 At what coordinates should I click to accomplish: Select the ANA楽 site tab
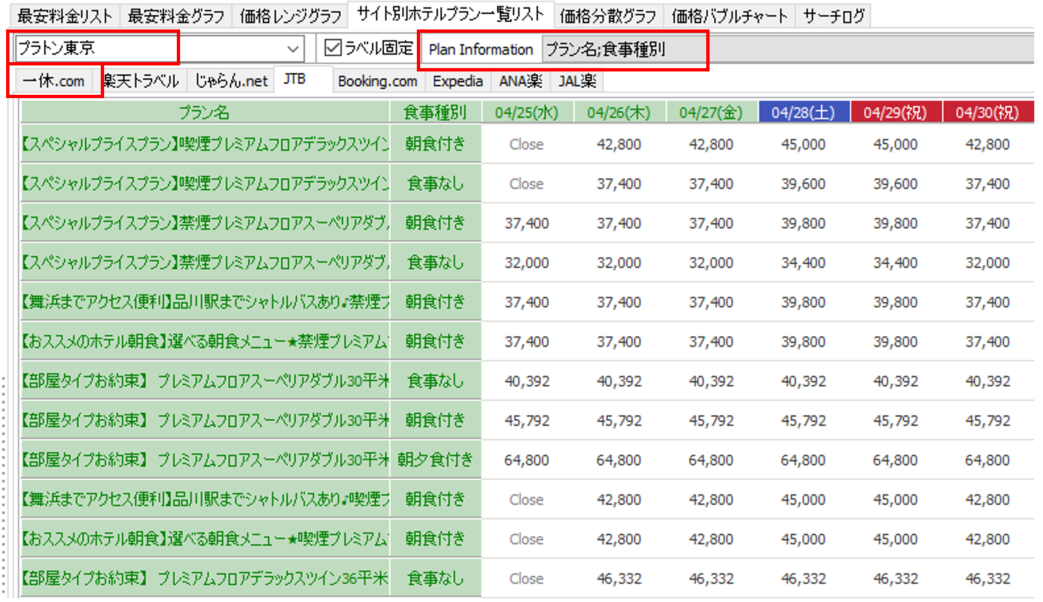tap(520, 81)
